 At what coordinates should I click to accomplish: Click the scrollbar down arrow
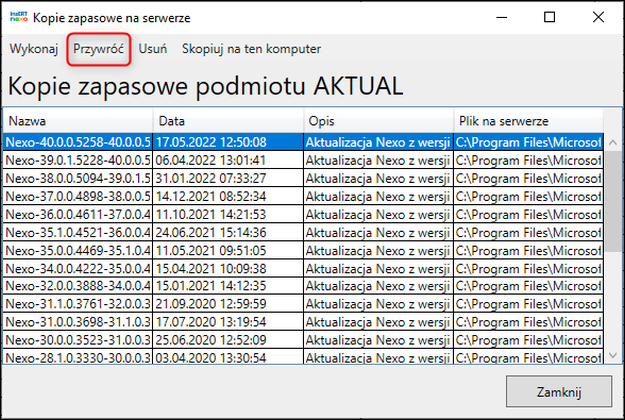pyautogui.click(x=613, y=355)
